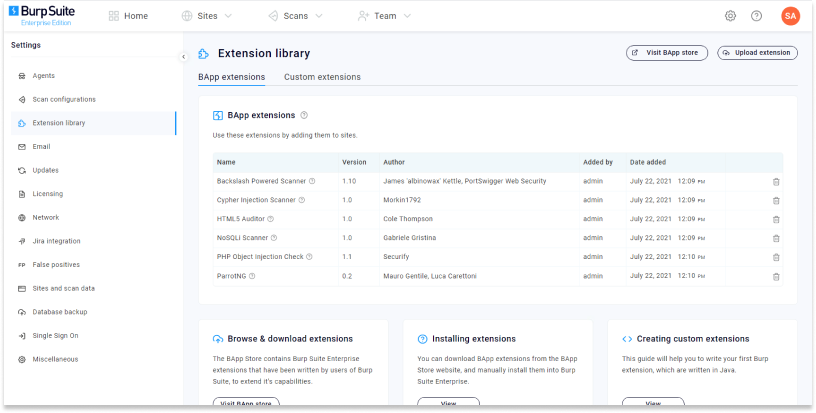Open Scan configurations settings
This screenshot has width=816, height=413.
[94, 99]
